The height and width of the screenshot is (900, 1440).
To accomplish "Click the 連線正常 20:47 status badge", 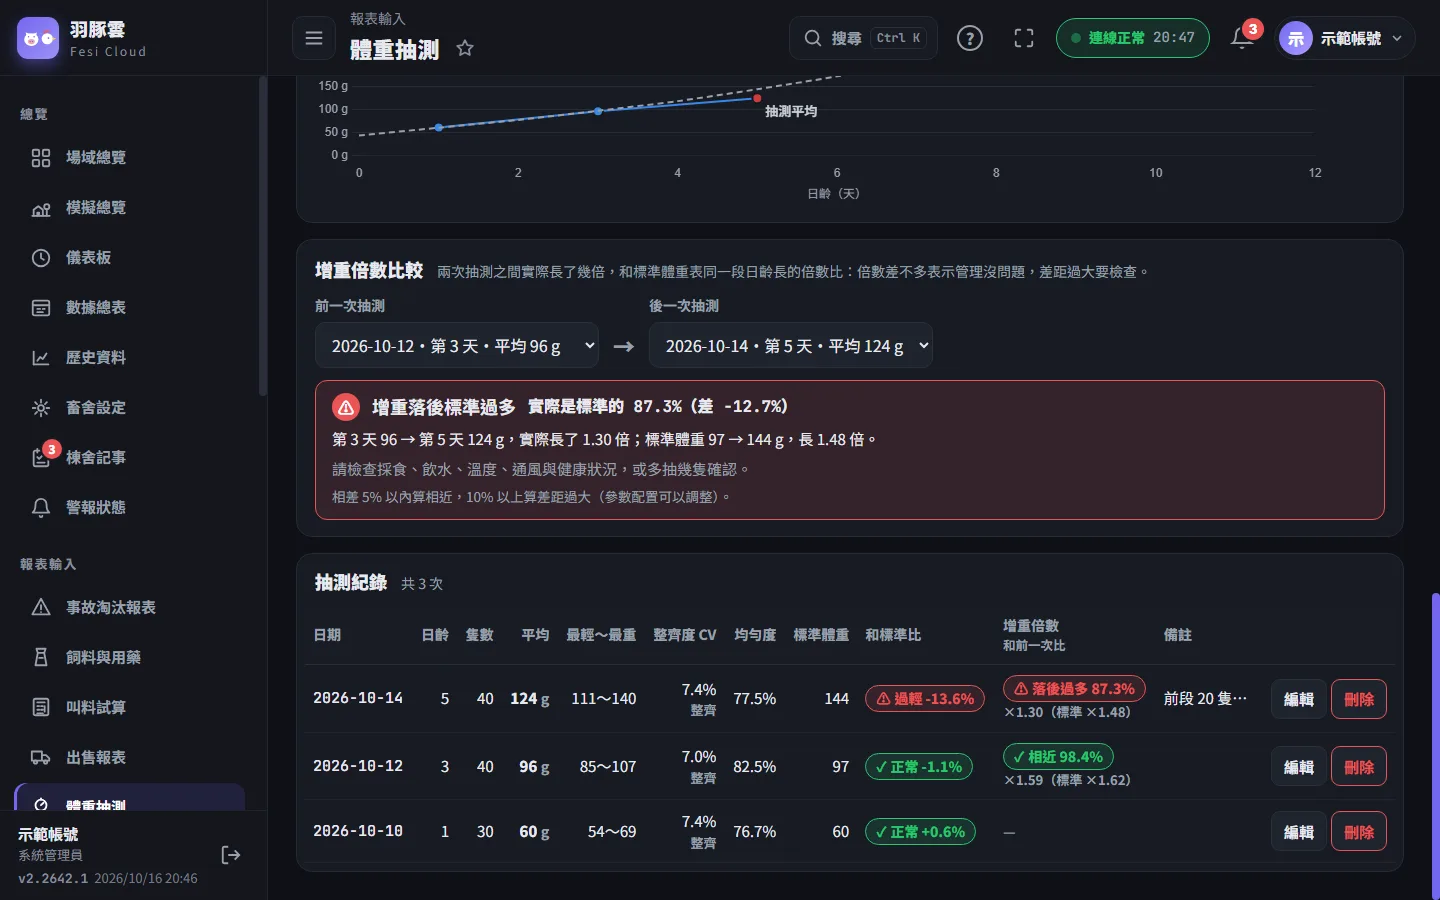I will 1132,38.
